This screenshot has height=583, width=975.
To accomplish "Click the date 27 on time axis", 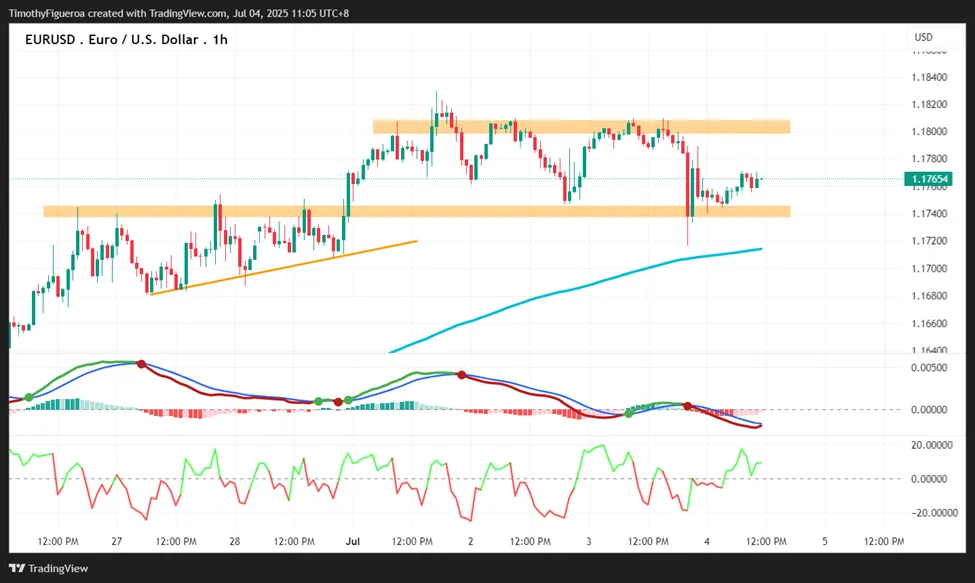I will point(117,541).
